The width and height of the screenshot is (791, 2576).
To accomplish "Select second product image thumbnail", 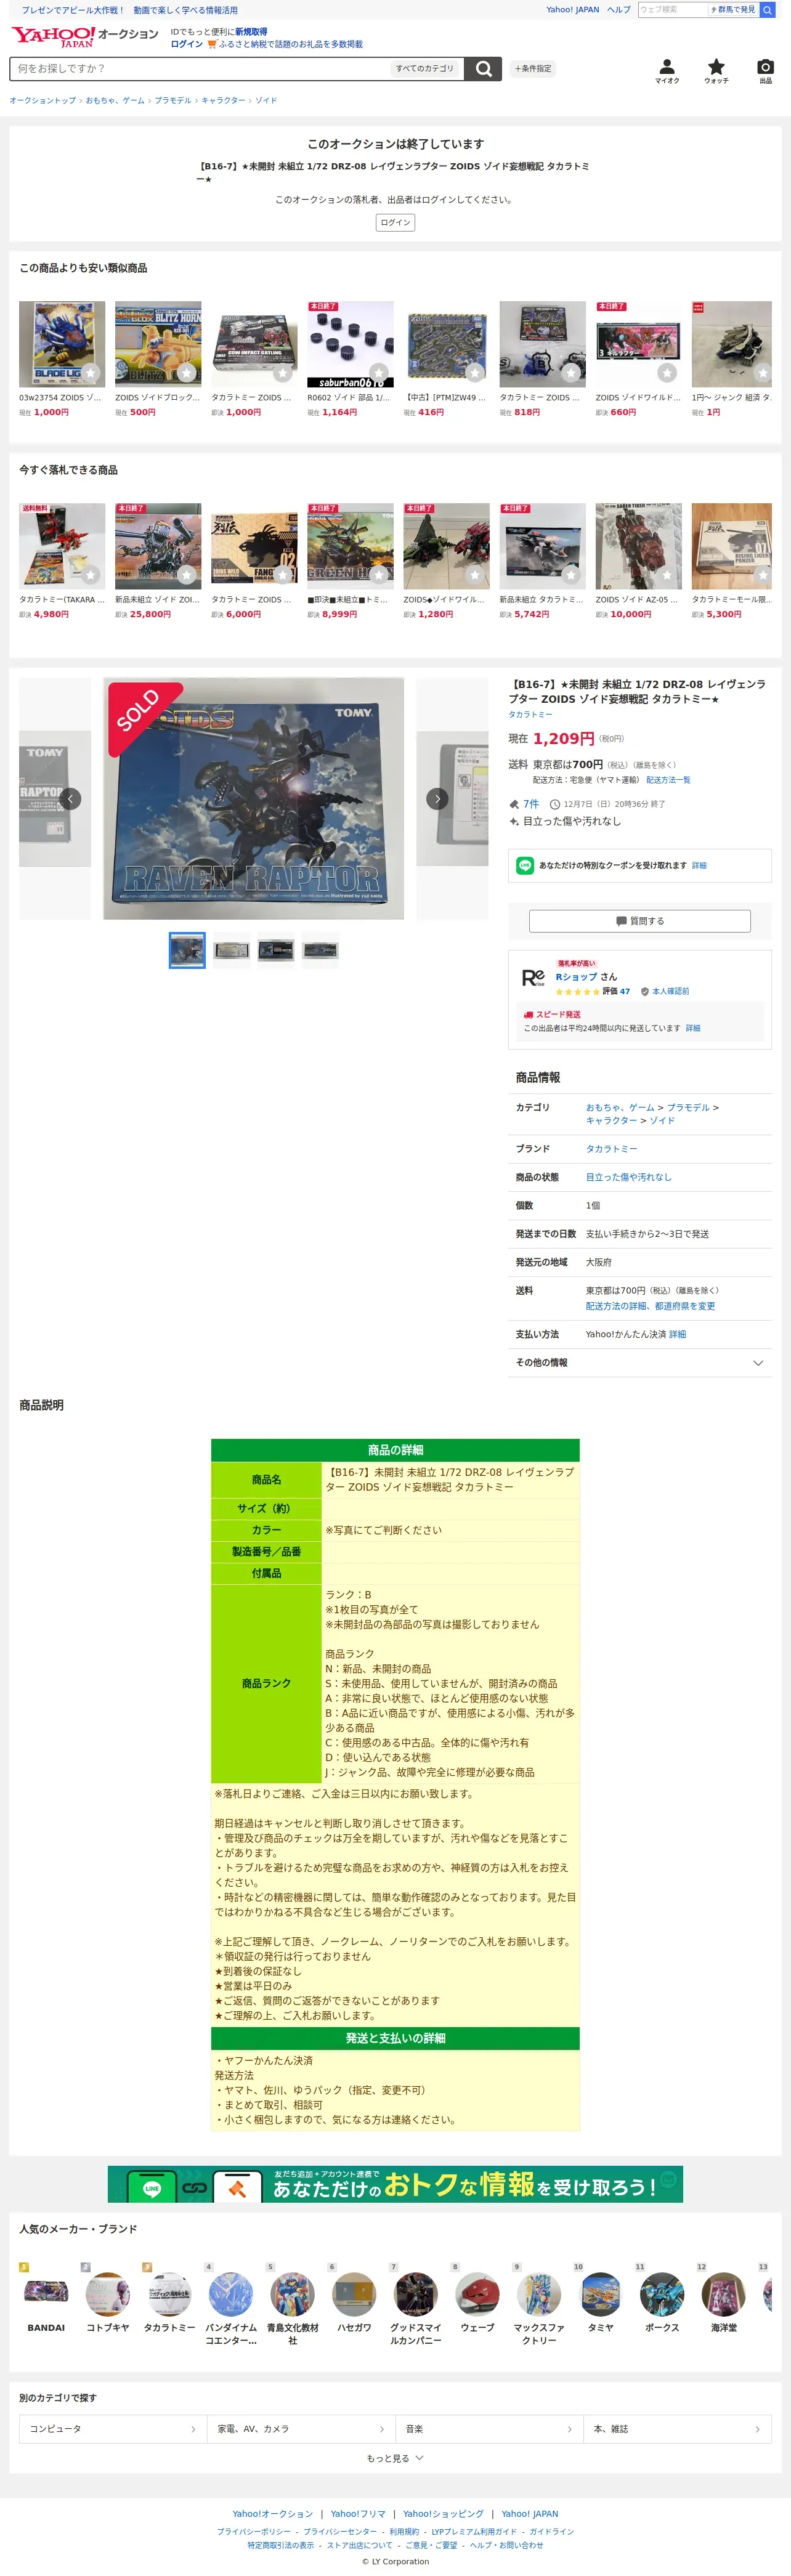I will (x=231, y=950).
